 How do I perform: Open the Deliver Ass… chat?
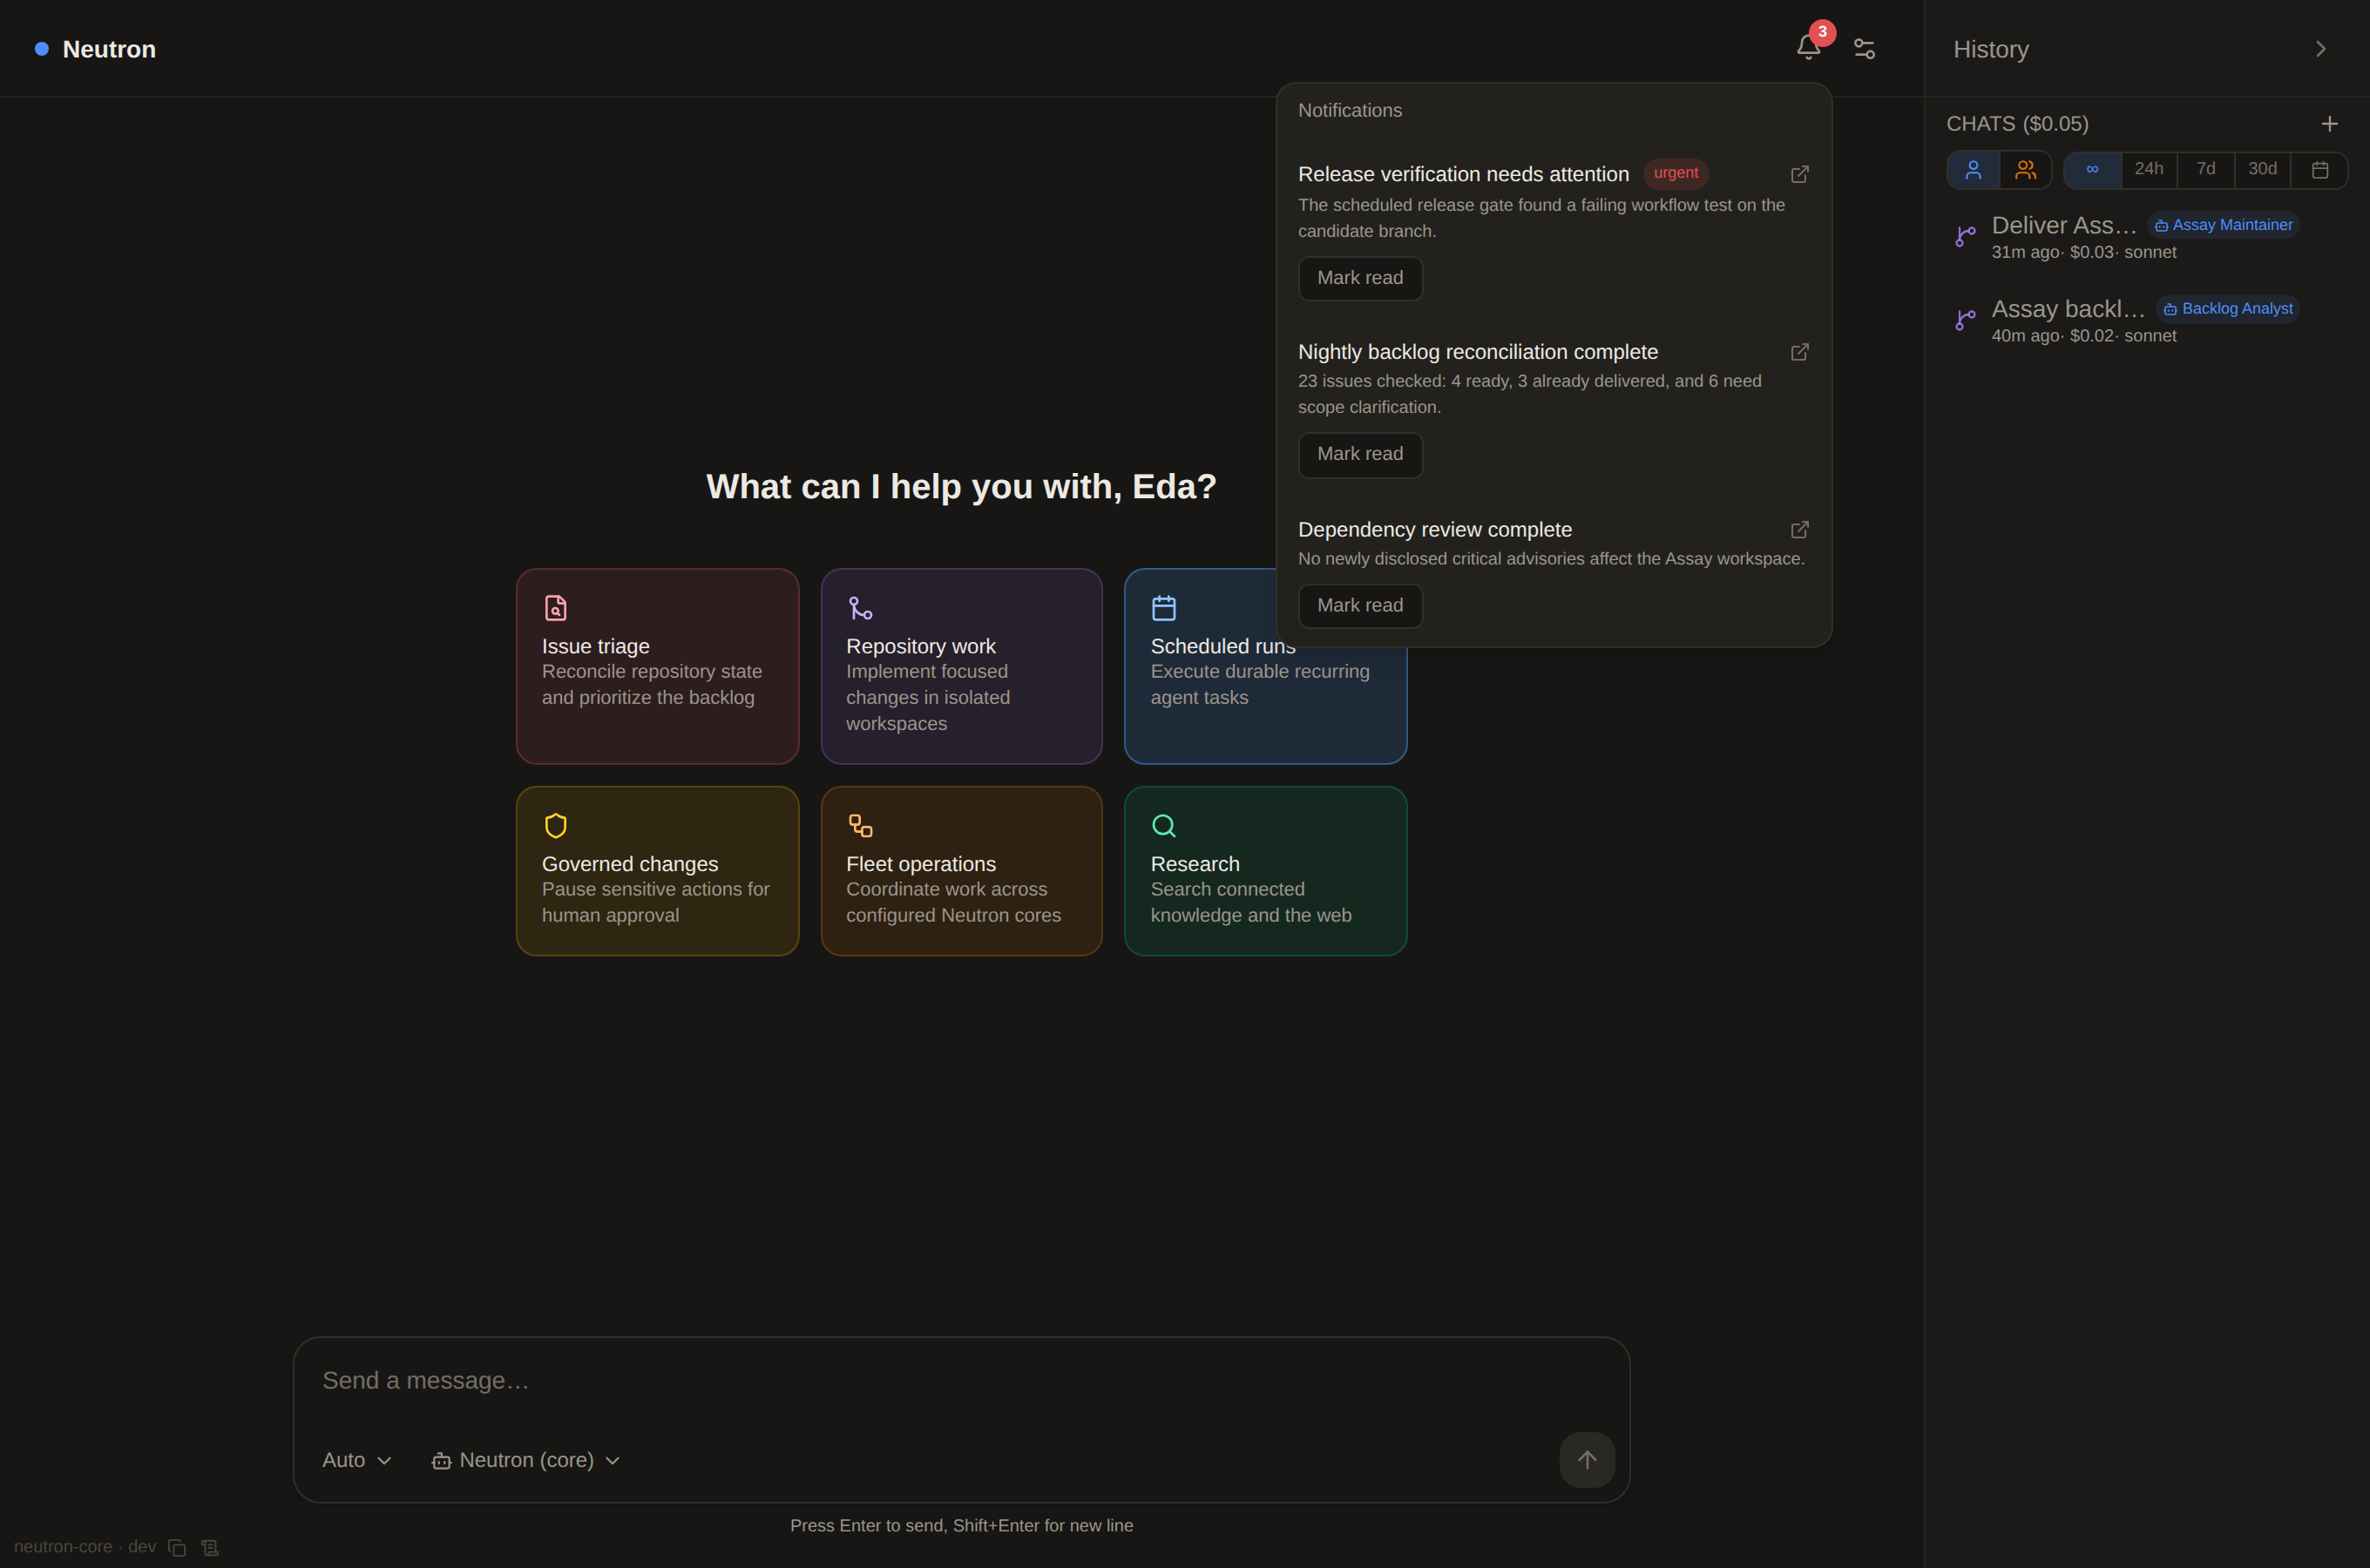2146,237
